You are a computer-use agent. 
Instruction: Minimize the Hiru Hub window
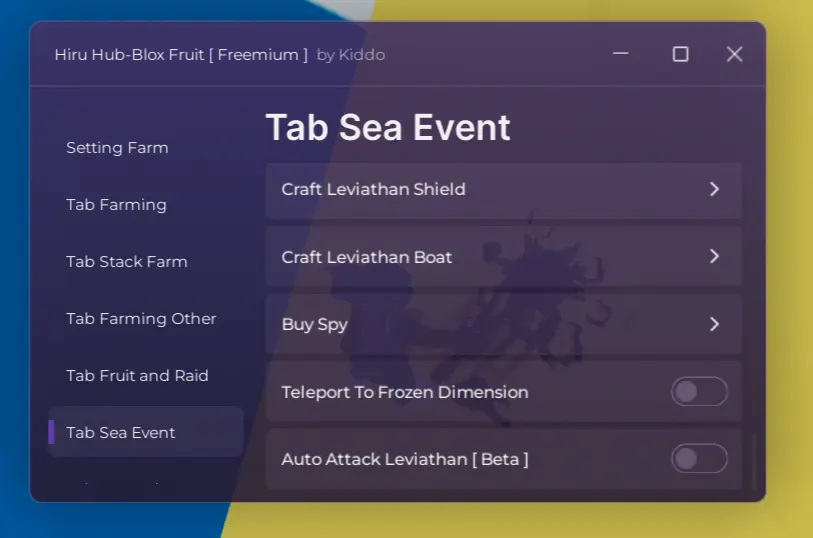[x=621, y=54]
